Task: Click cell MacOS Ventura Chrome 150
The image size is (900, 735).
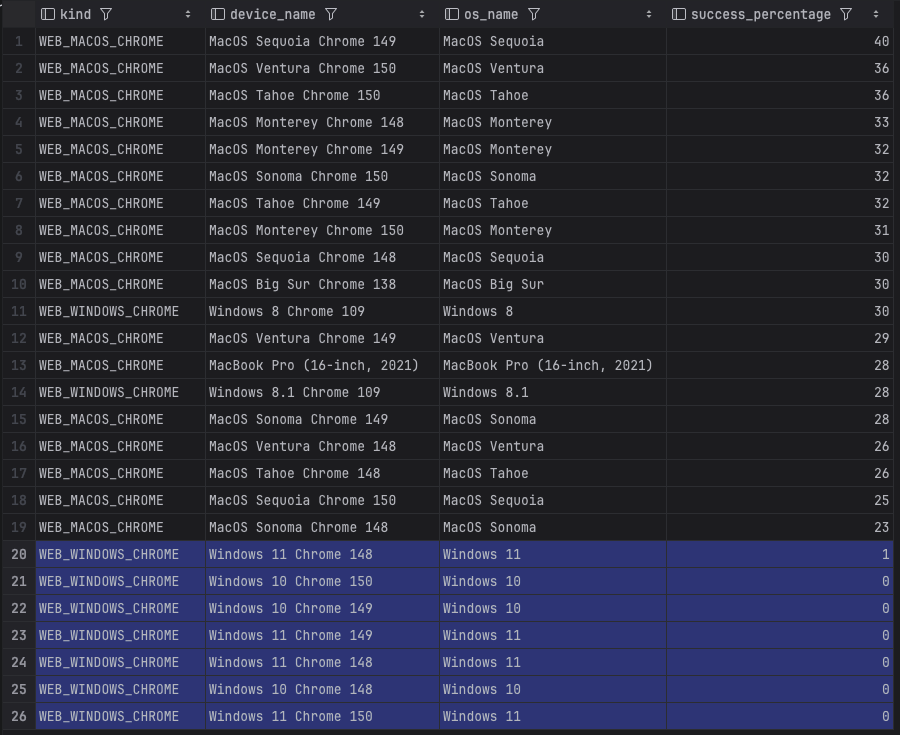Action: click(322, 68)
